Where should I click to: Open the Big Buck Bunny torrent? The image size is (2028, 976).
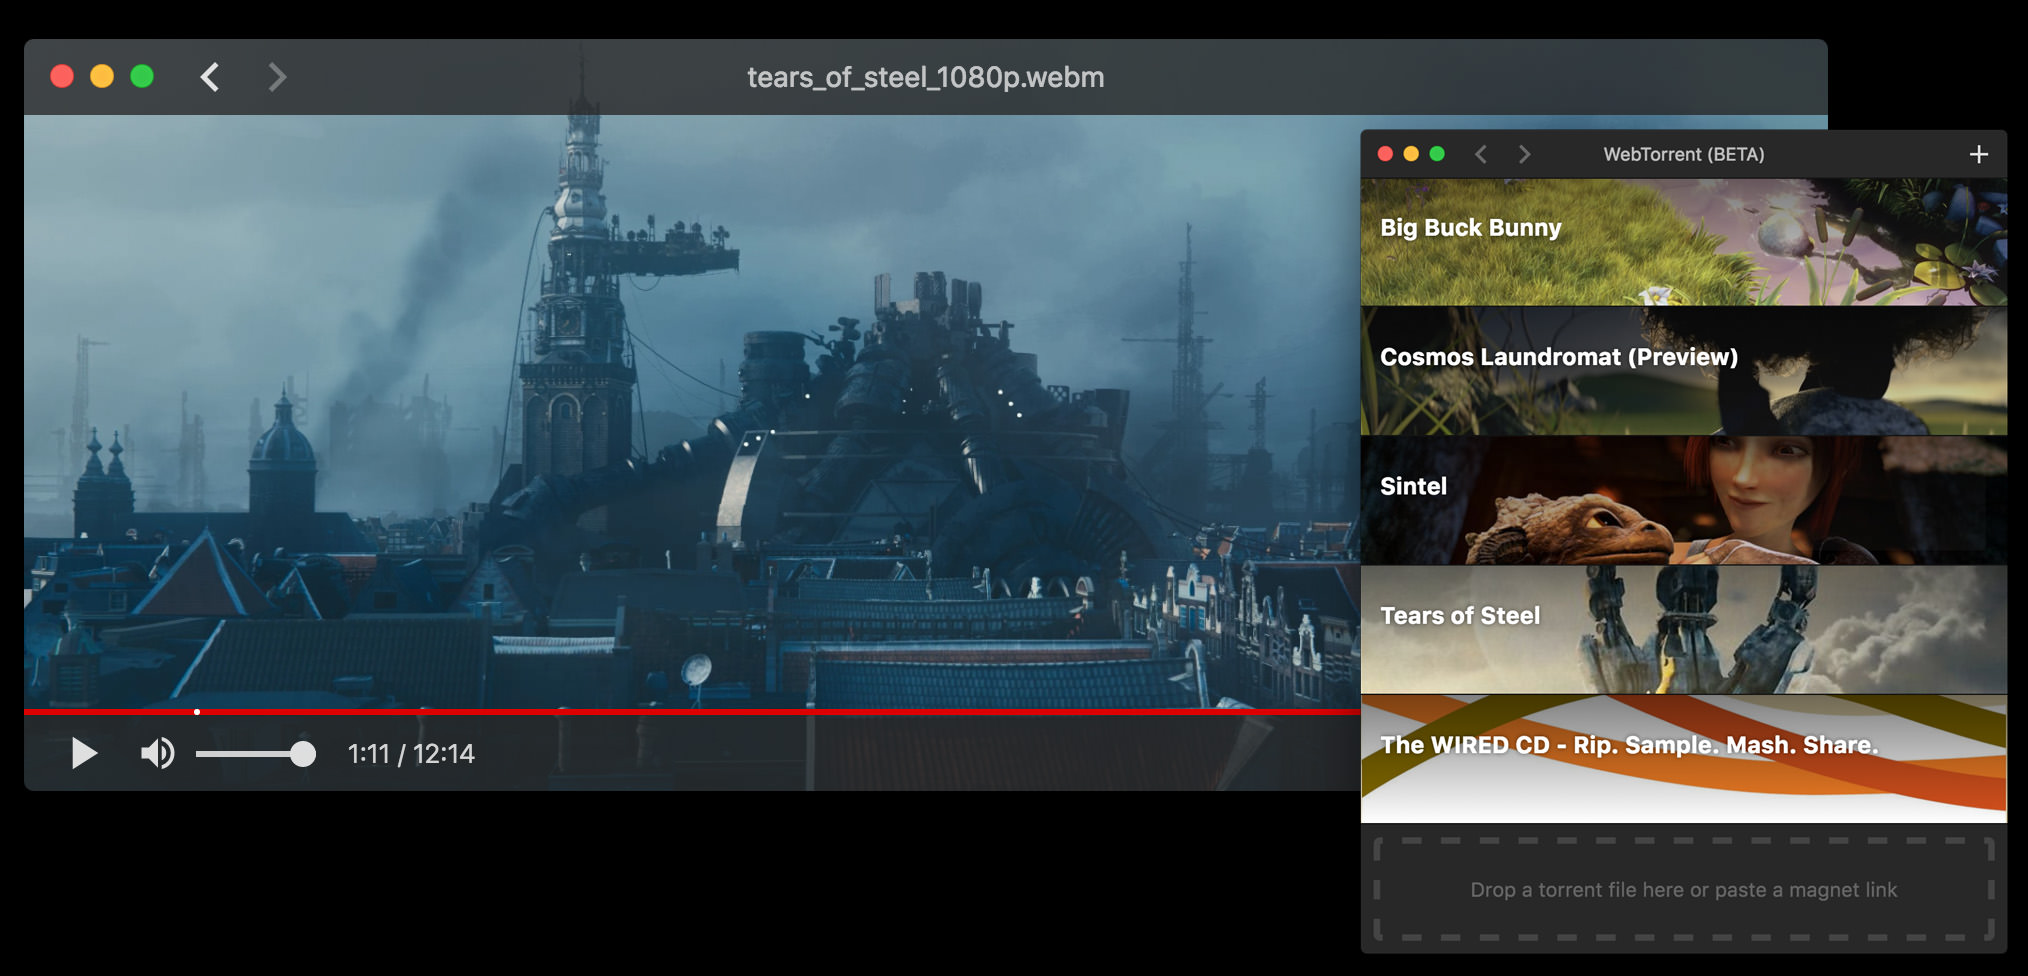click(1682, 243)
